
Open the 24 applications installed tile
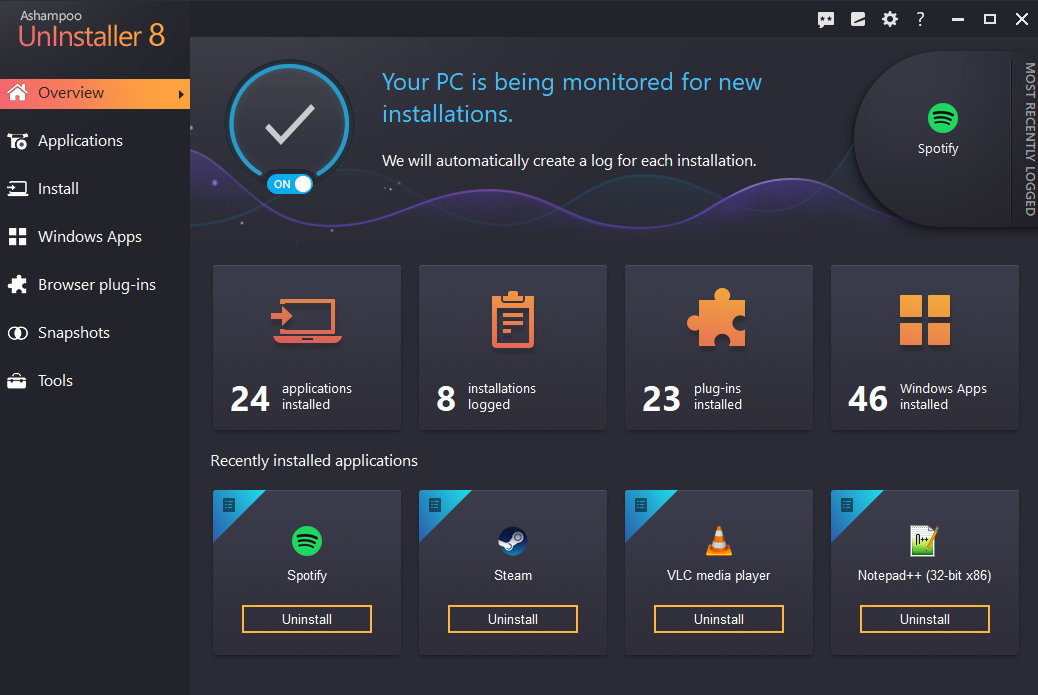(x=307, y=347)
